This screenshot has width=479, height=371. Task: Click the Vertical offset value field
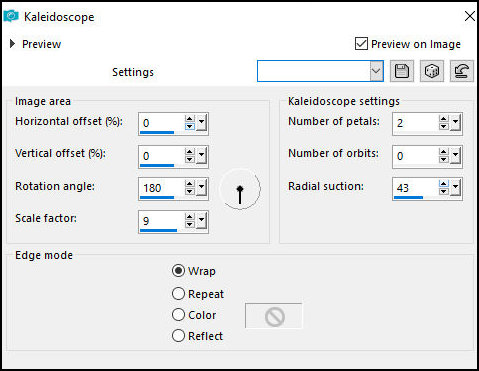click(161, 156)
